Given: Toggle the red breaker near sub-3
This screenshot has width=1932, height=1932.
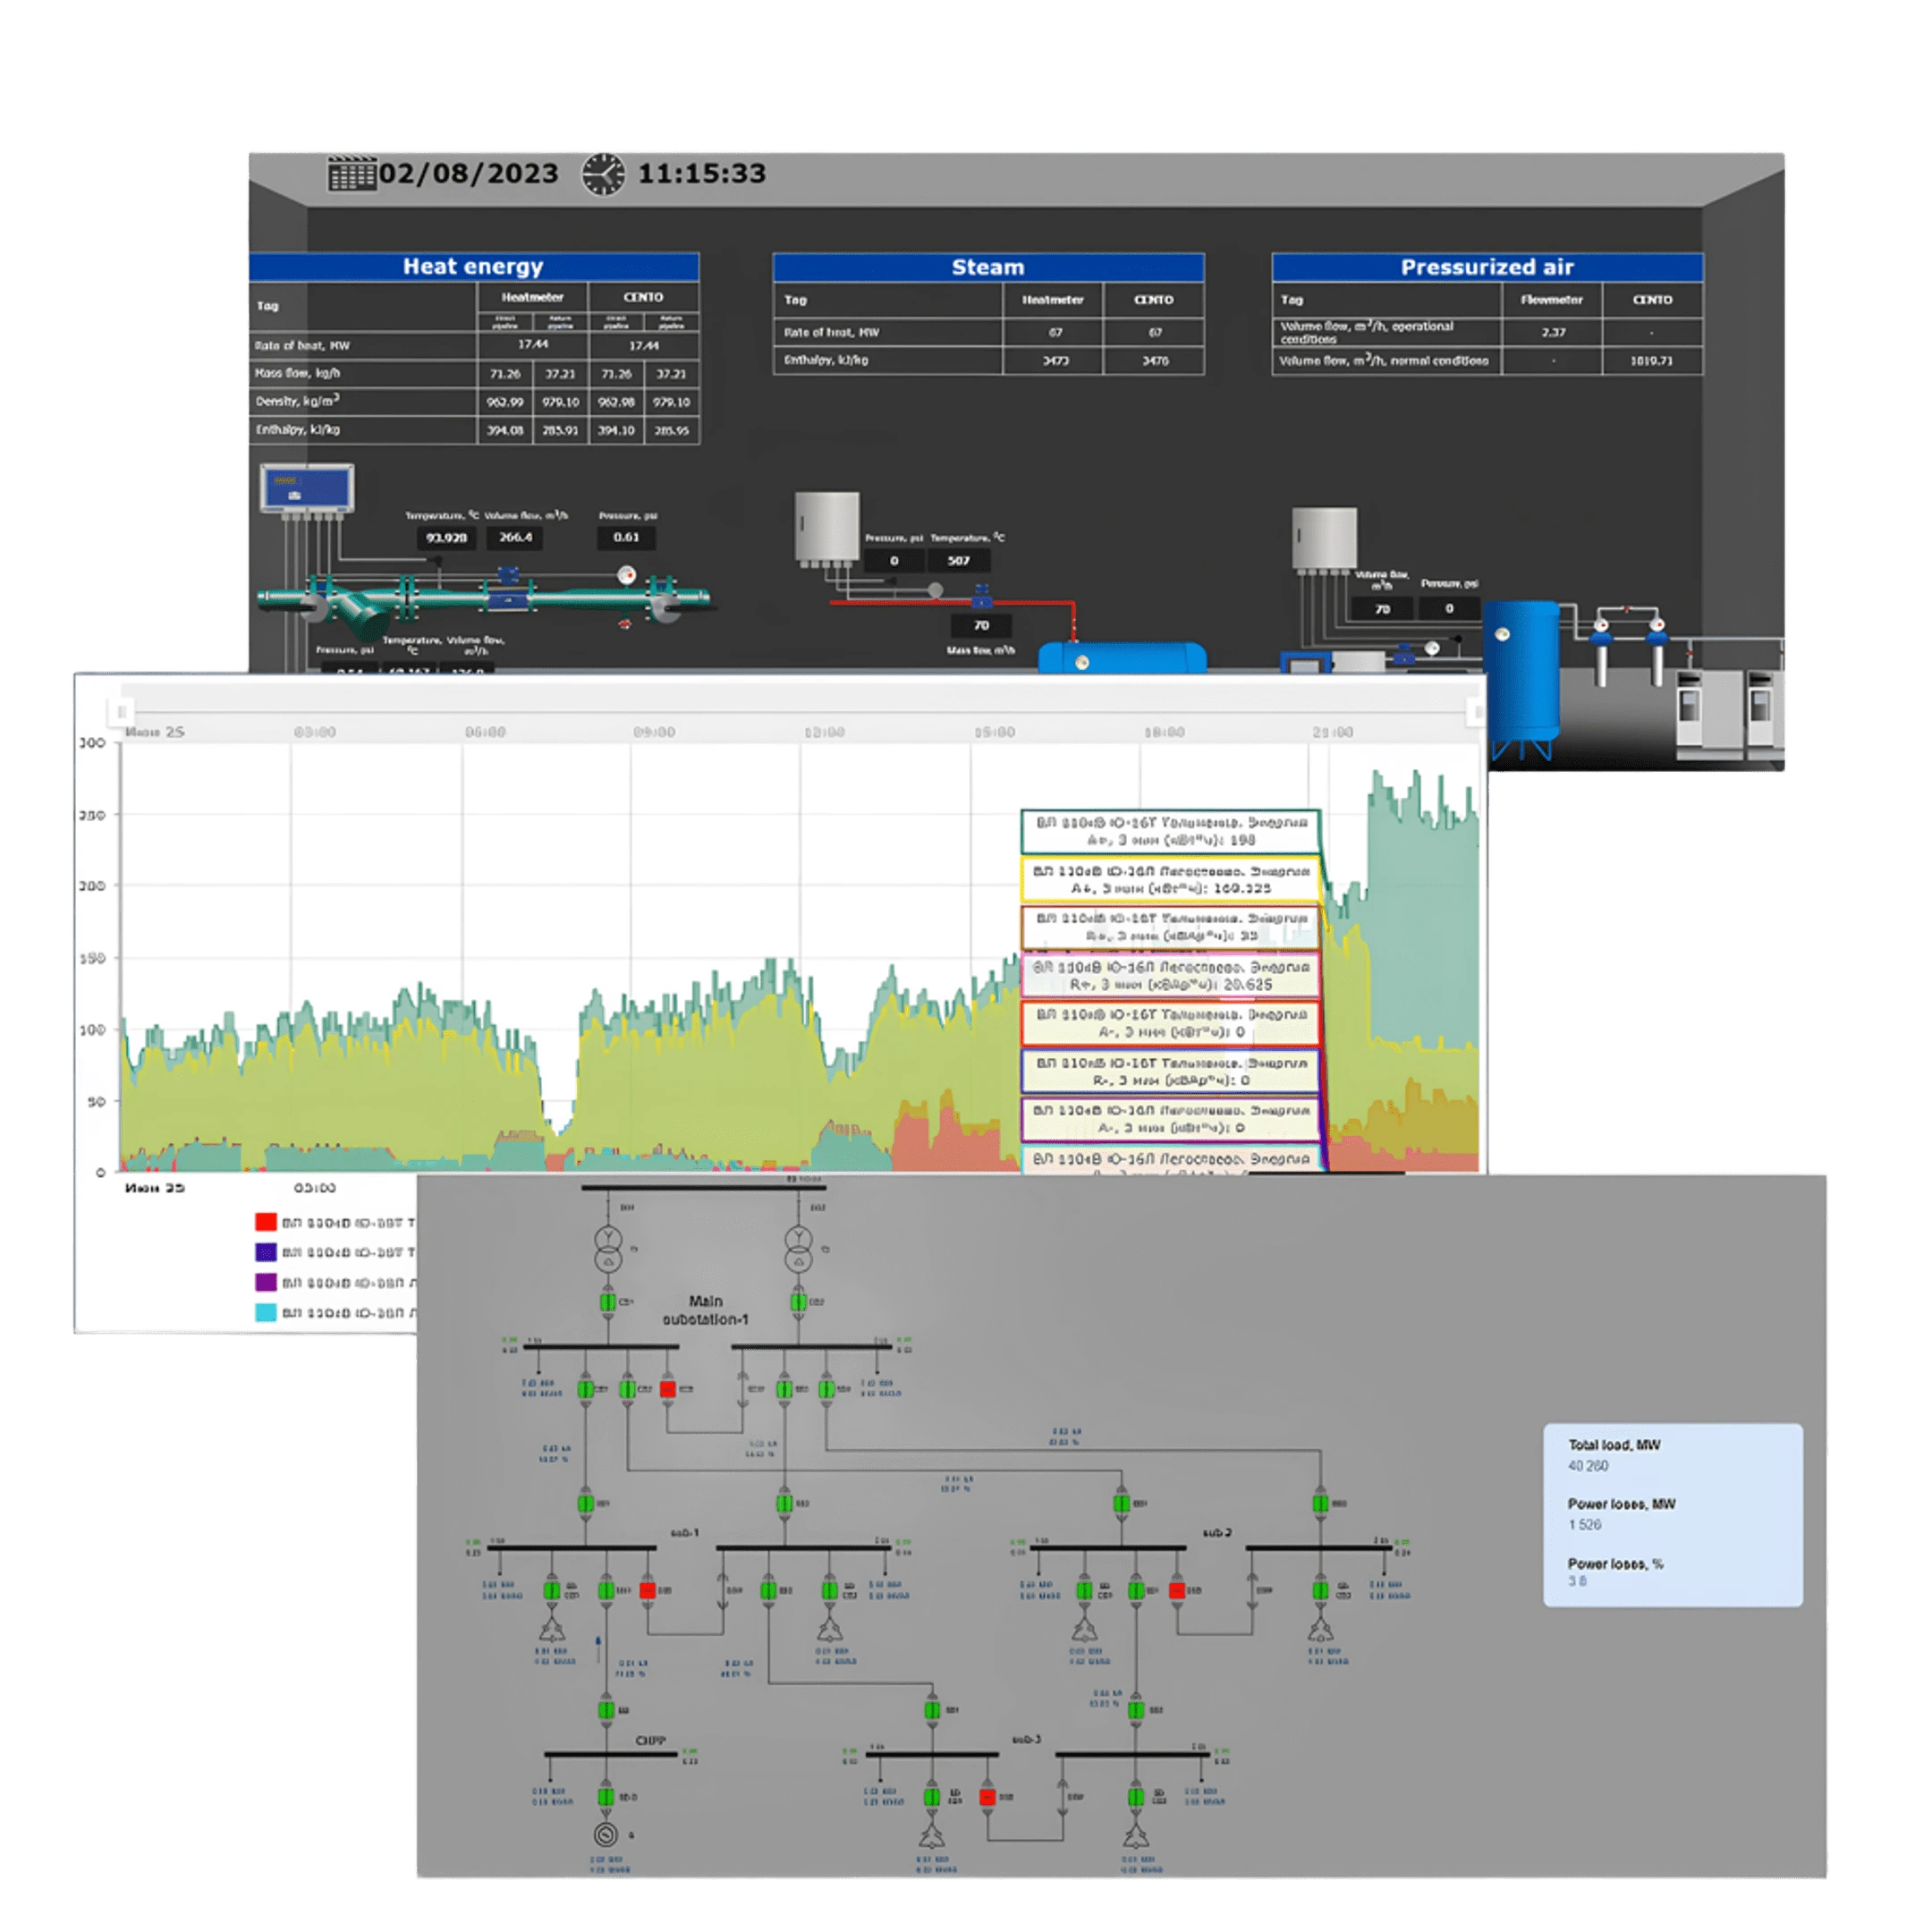Looking at the screenshot, I should [987, 1798].
